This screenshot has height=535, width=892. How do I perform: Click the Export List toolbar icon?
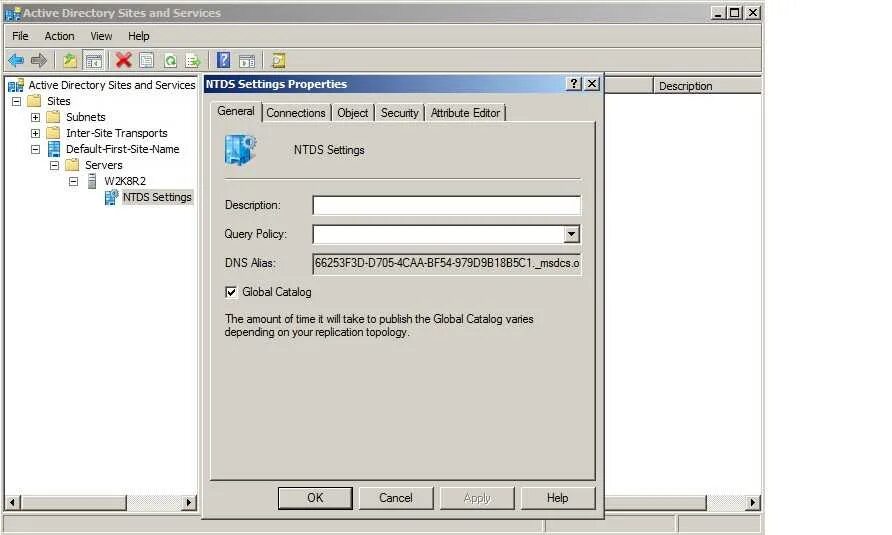[193, 60]
